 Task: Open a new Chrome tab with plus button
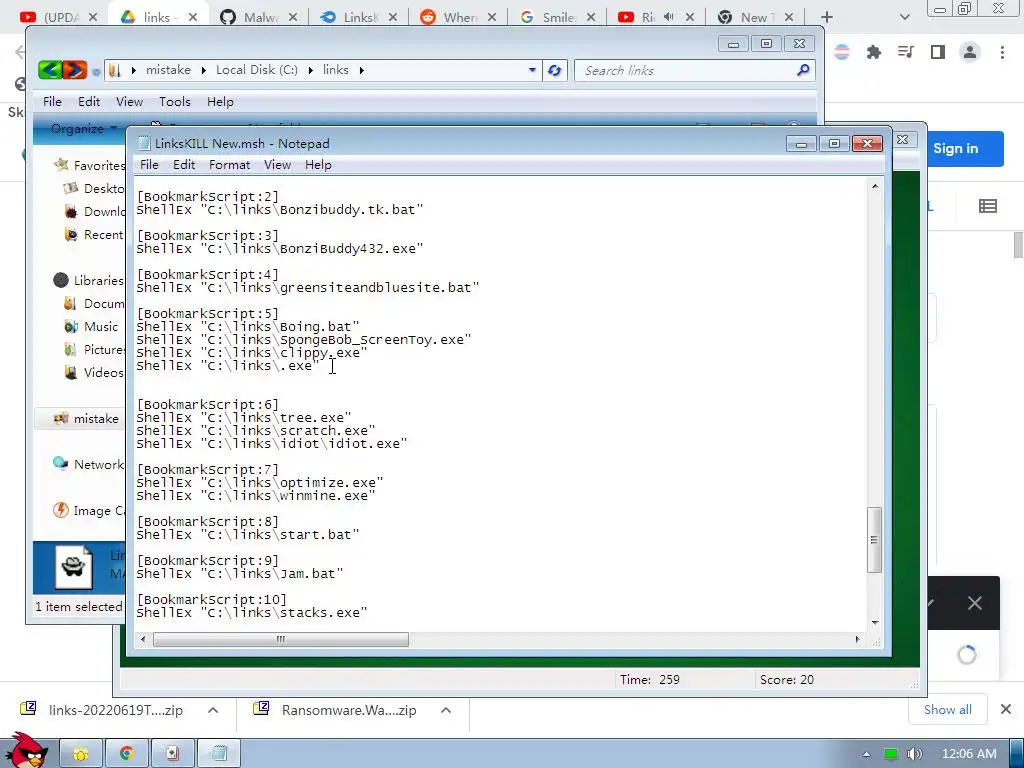(x=827, y=17)
